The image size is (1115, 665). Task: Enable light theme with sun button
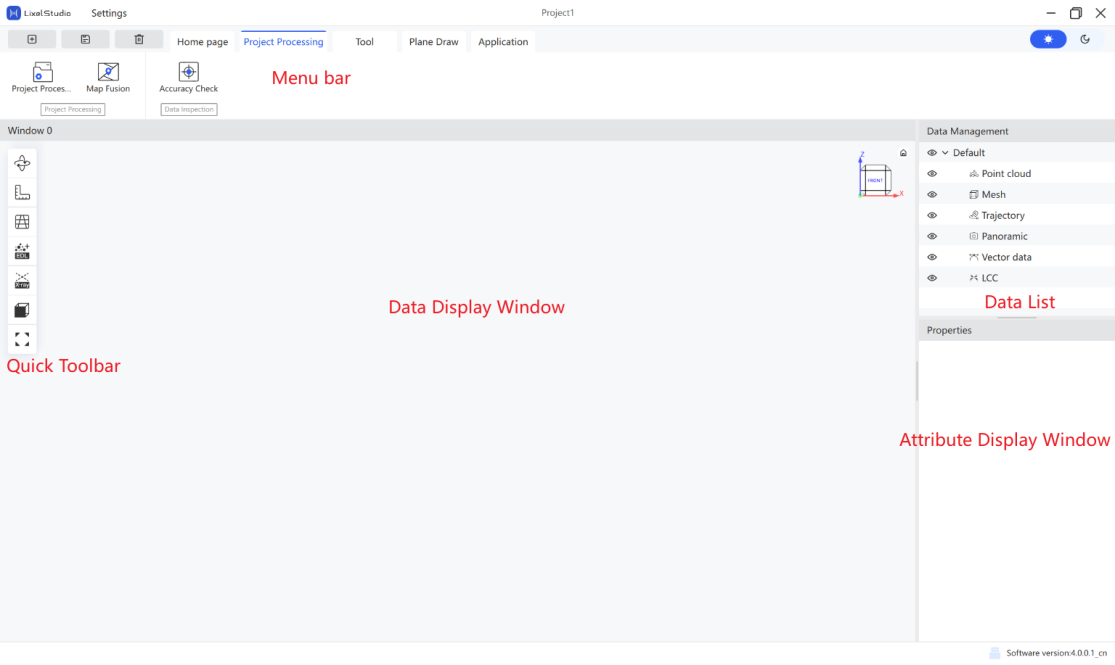tap(1048, 39)
